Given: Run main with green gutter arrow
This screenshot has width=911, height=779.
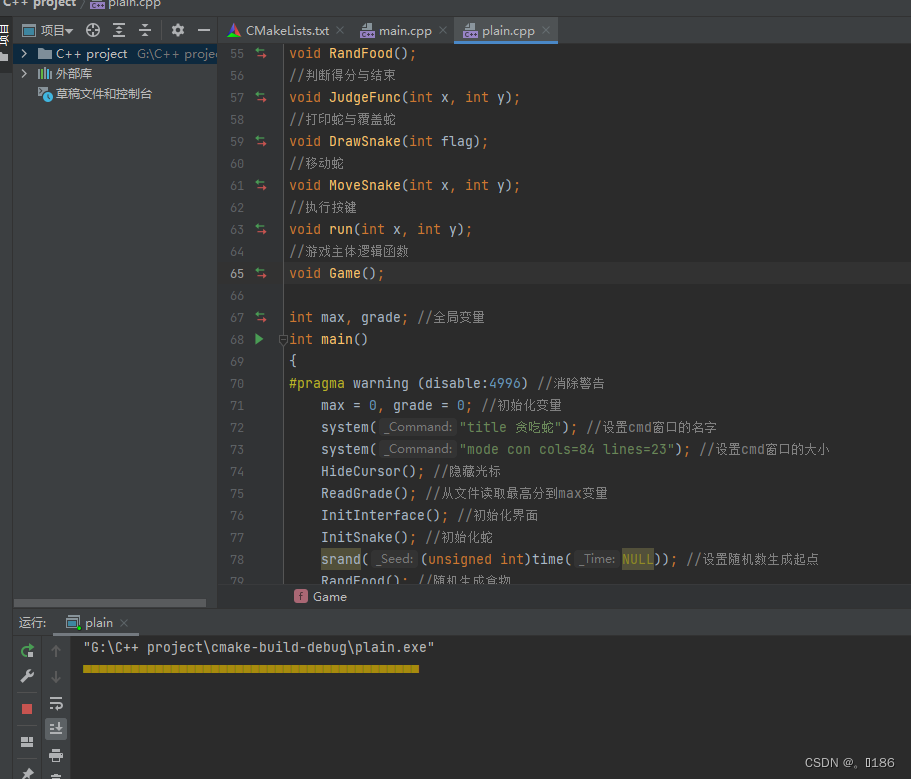Looking at the screenshot, I should 259,339.
